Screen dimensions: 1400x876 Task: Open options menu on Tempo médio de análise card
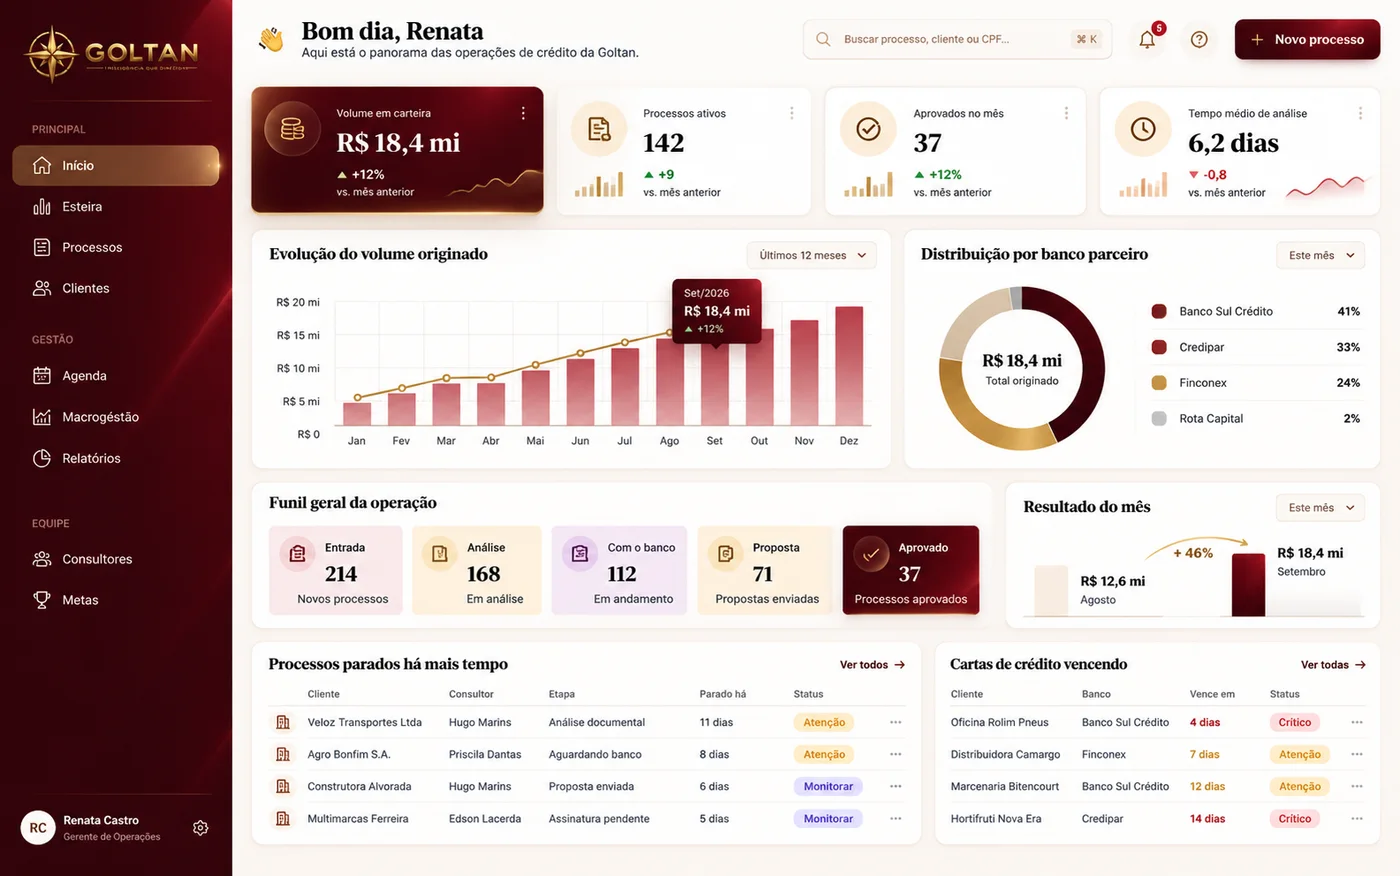point(1360,114)
